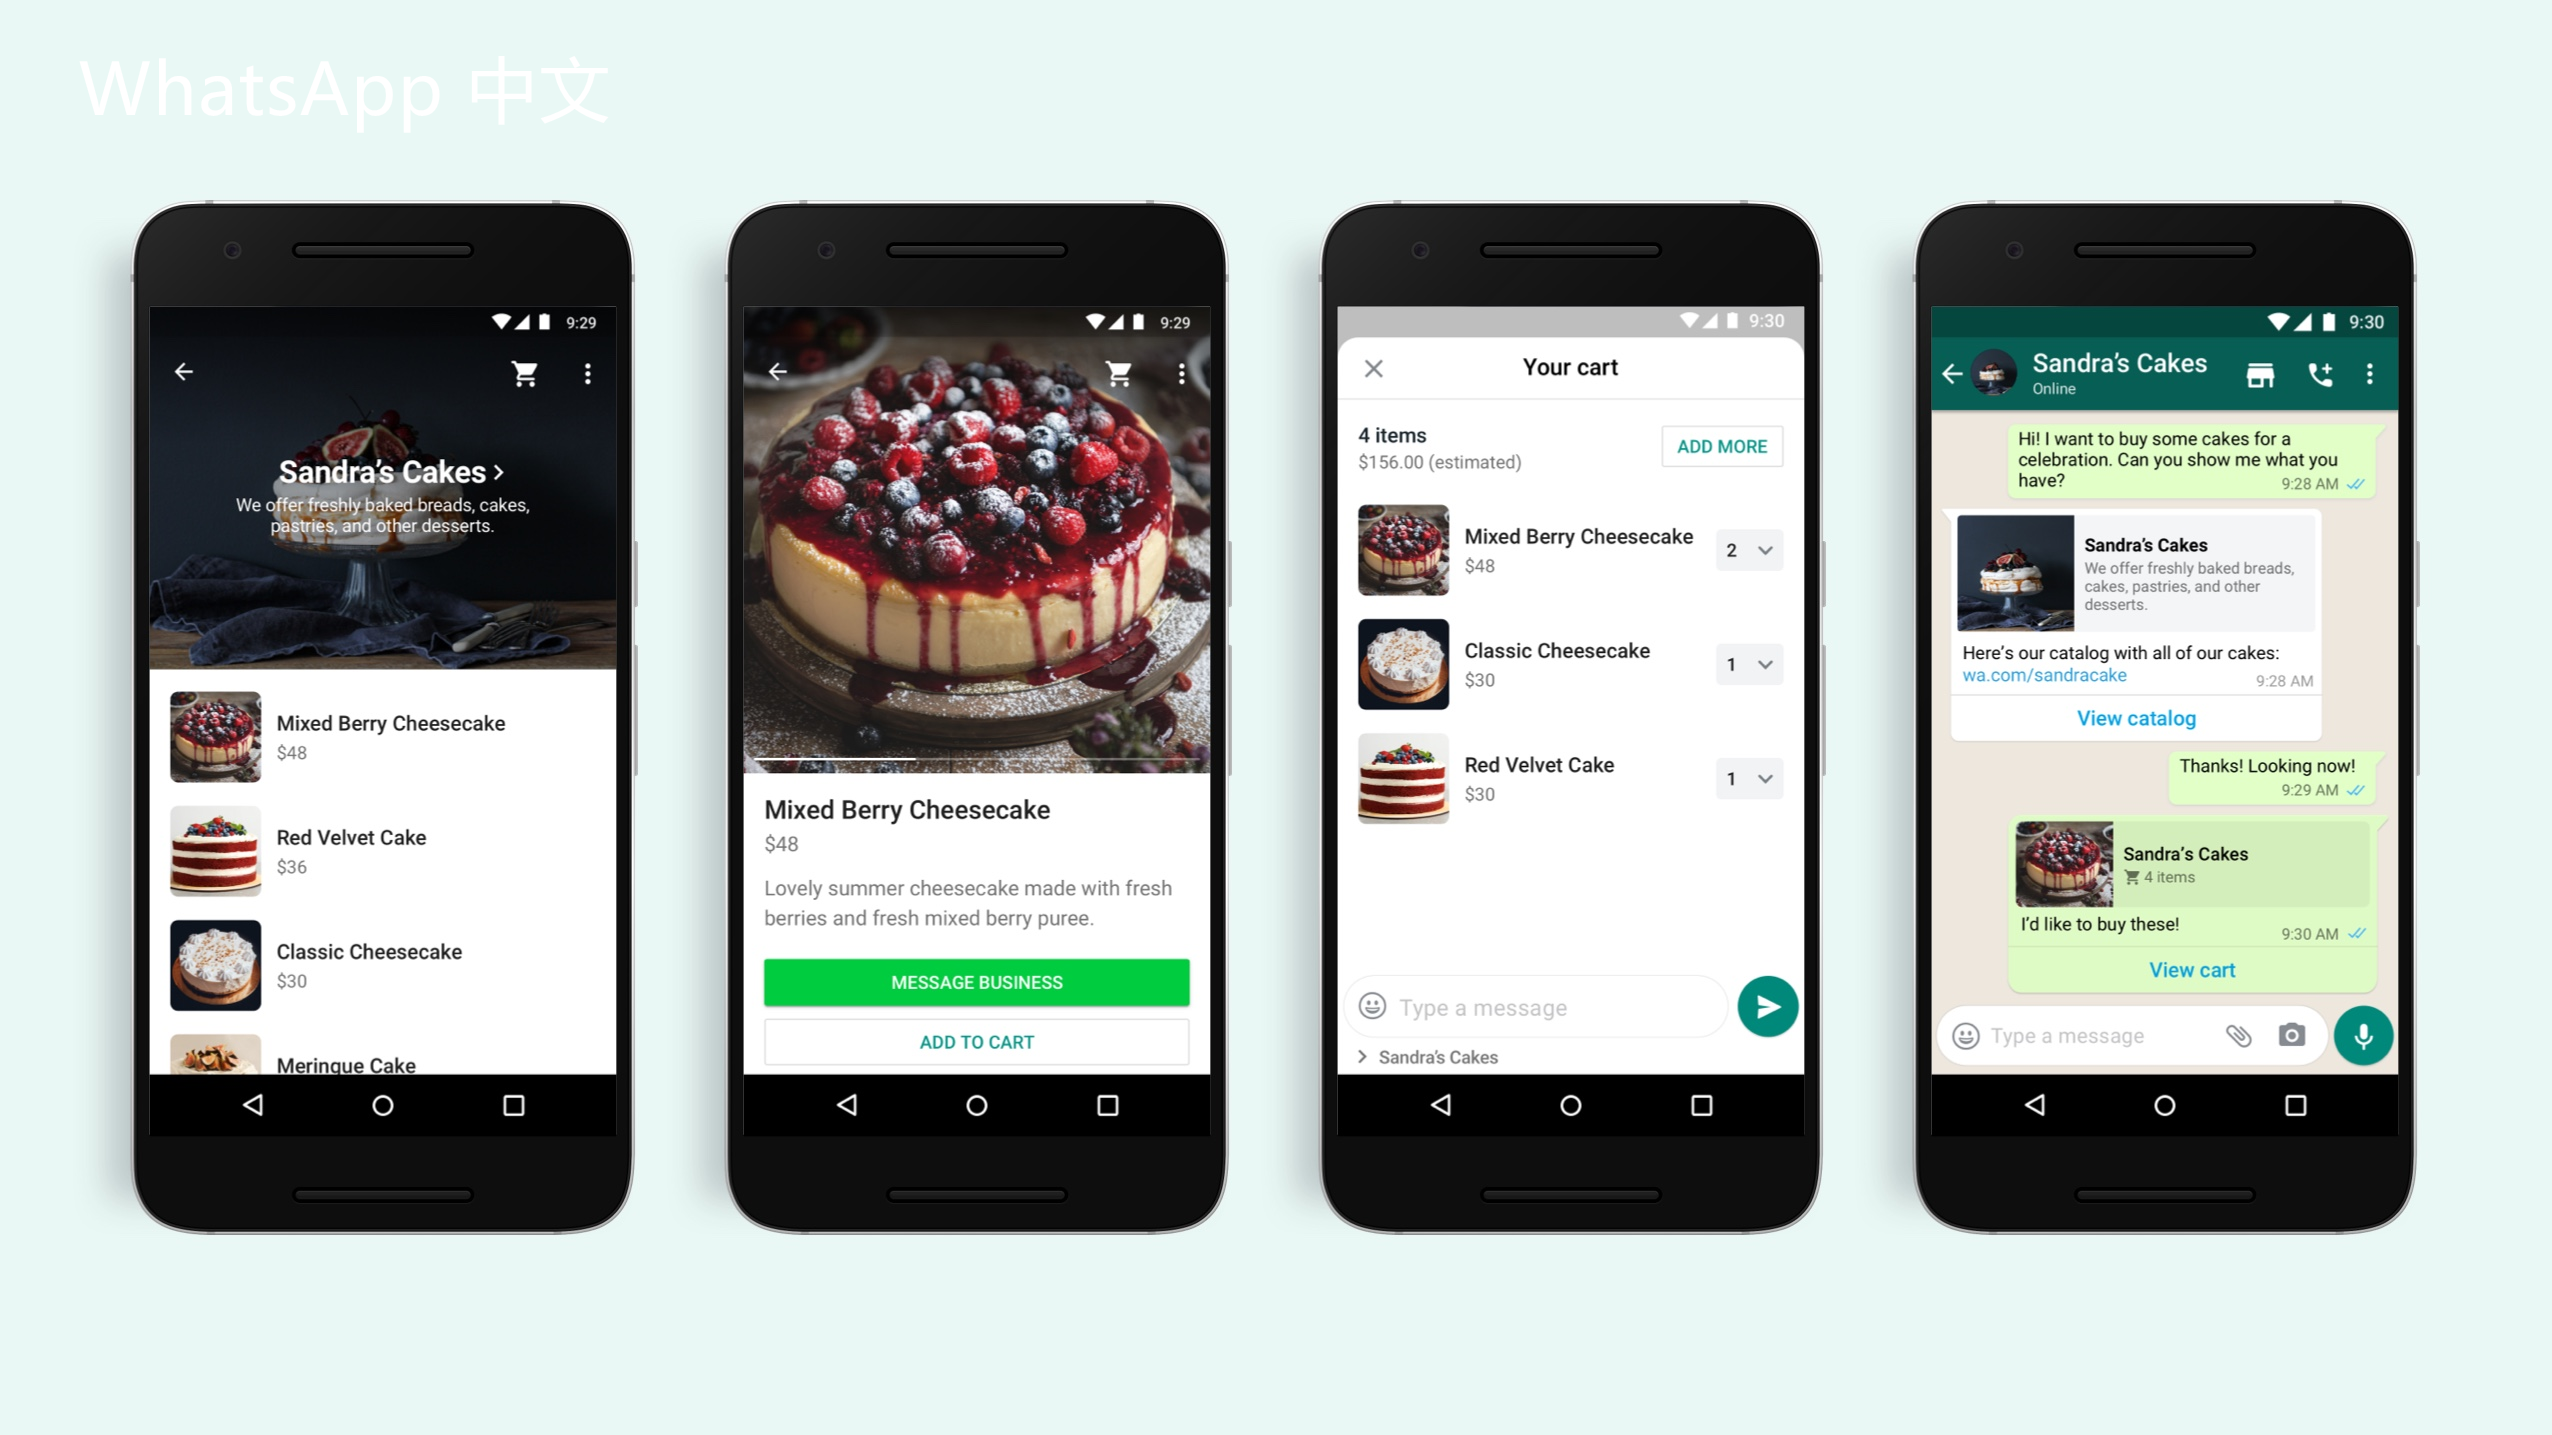Image resolution: width=2552 pixels, height=1435 pixels.
Task: Tap the back arrow on first catalog screen
Action: click(184, 371)
